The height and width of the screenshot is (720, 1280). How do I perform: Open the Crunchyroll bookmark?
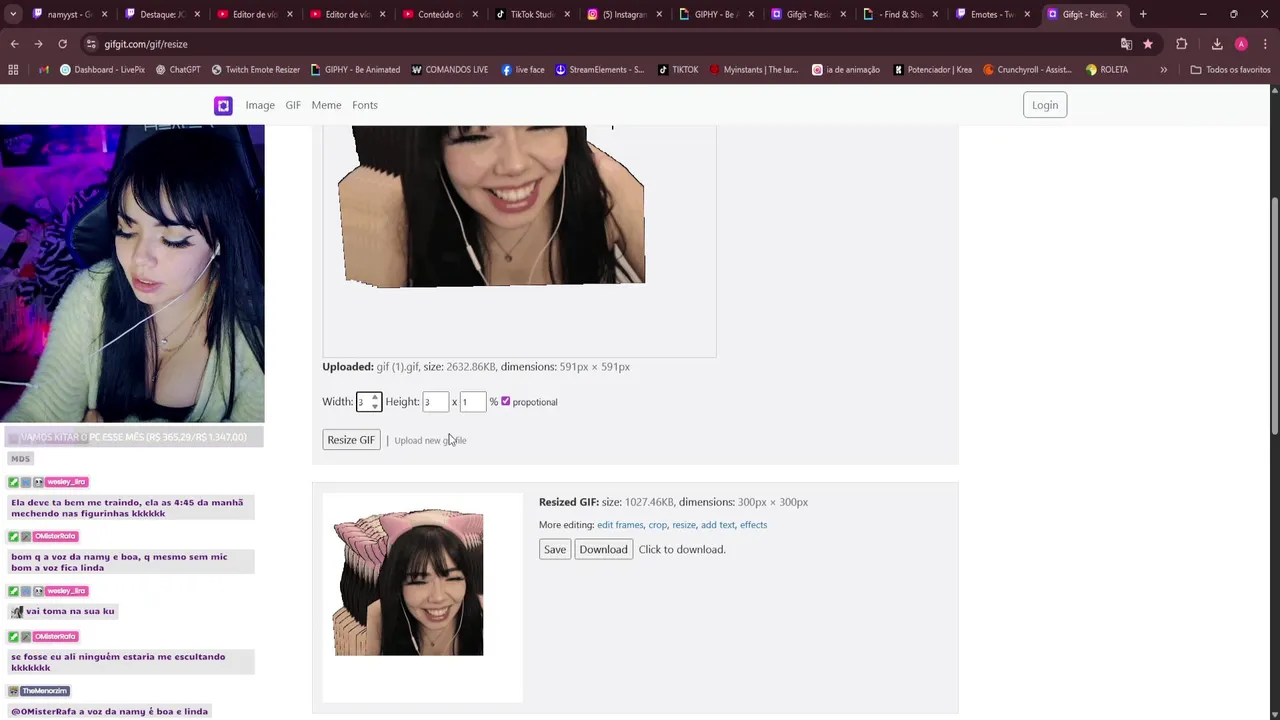[x=1028, y=70]
